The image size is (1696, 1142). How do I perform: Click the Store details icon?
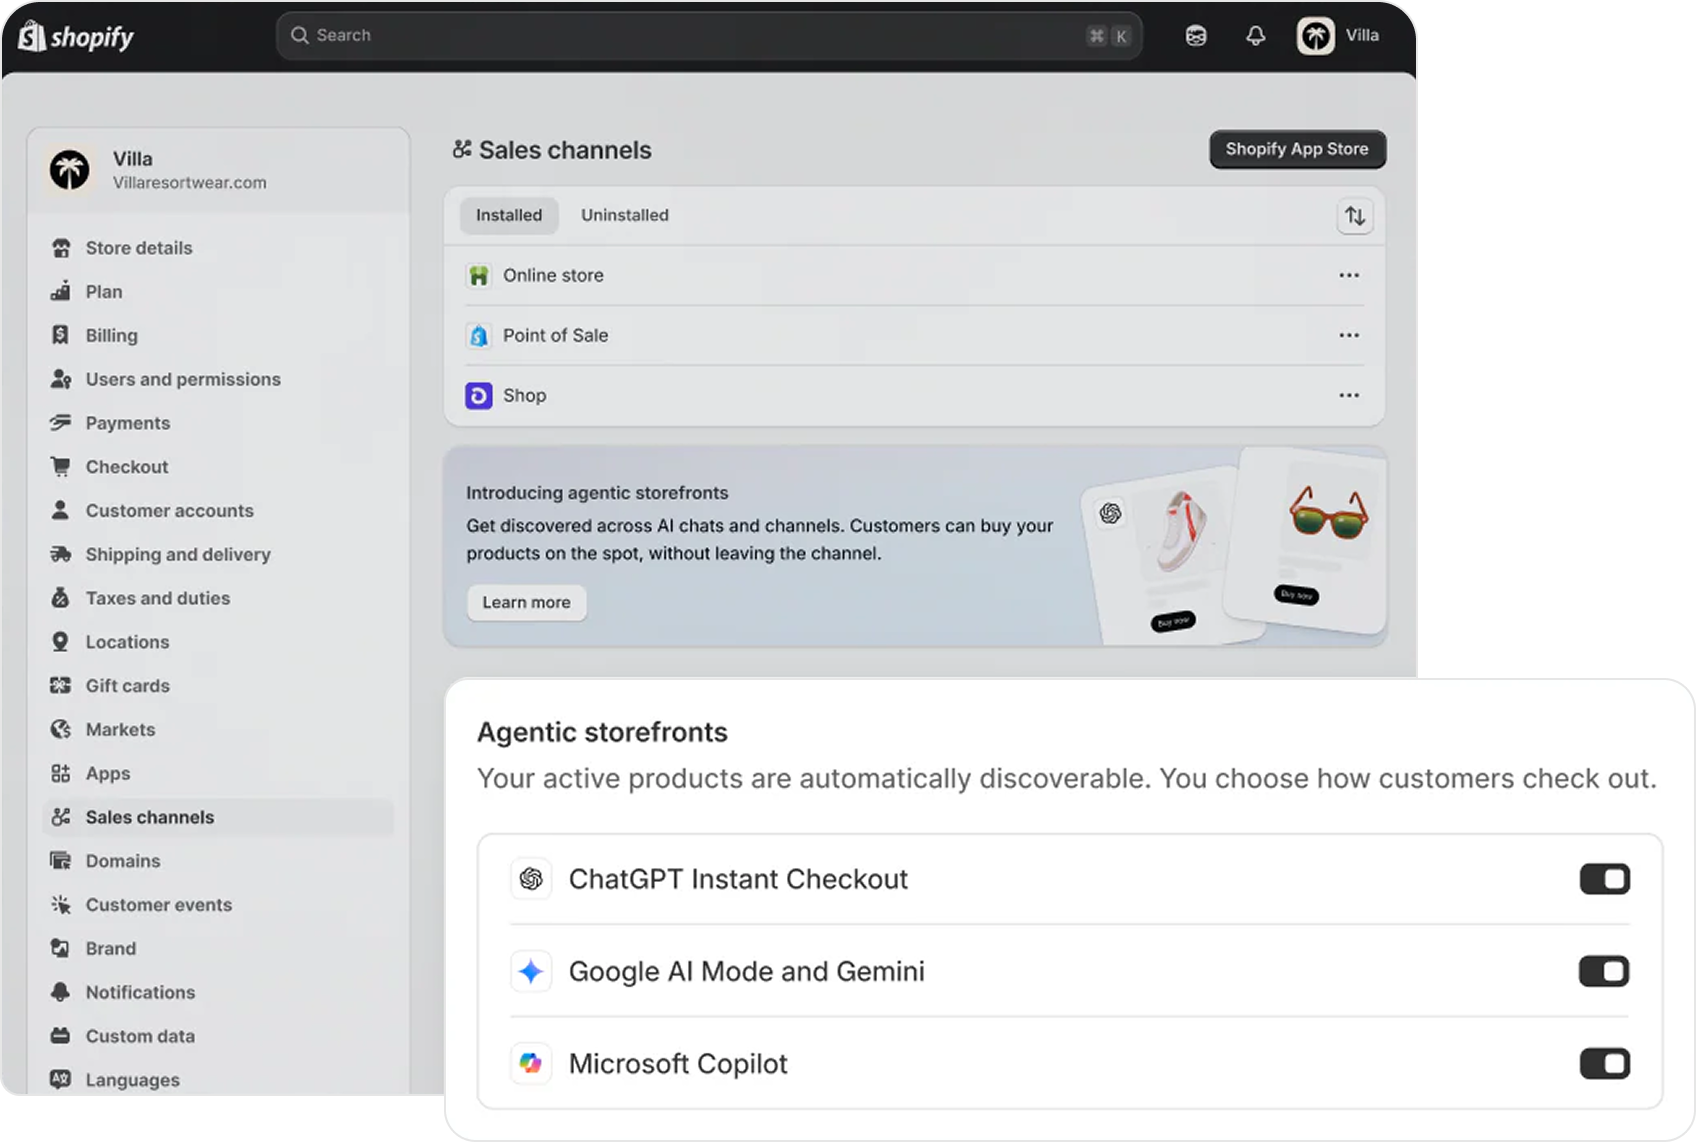click(x=61, y=248)
